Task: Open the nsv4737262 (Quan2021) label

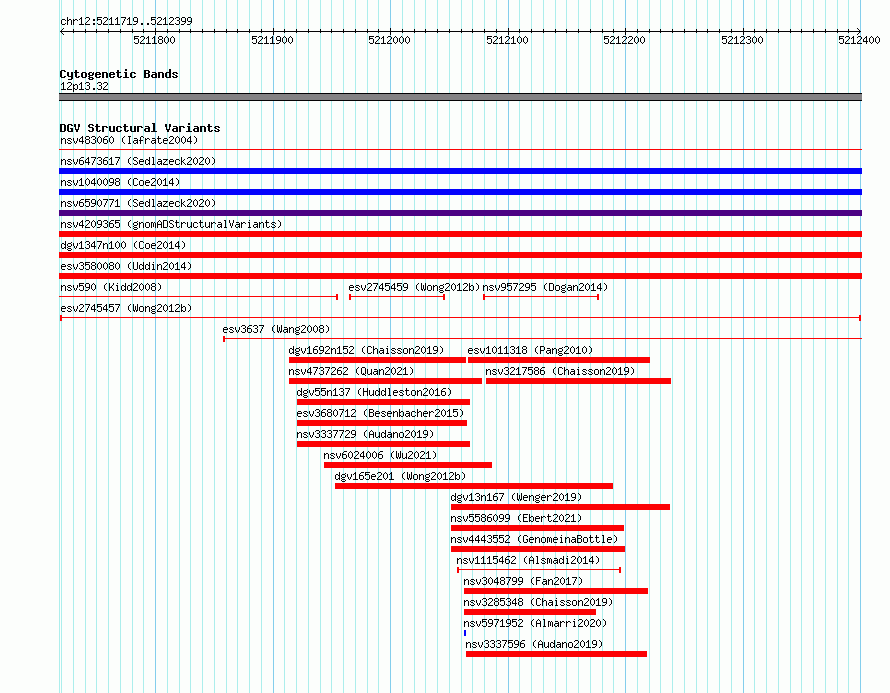Action: coord(351,371)
